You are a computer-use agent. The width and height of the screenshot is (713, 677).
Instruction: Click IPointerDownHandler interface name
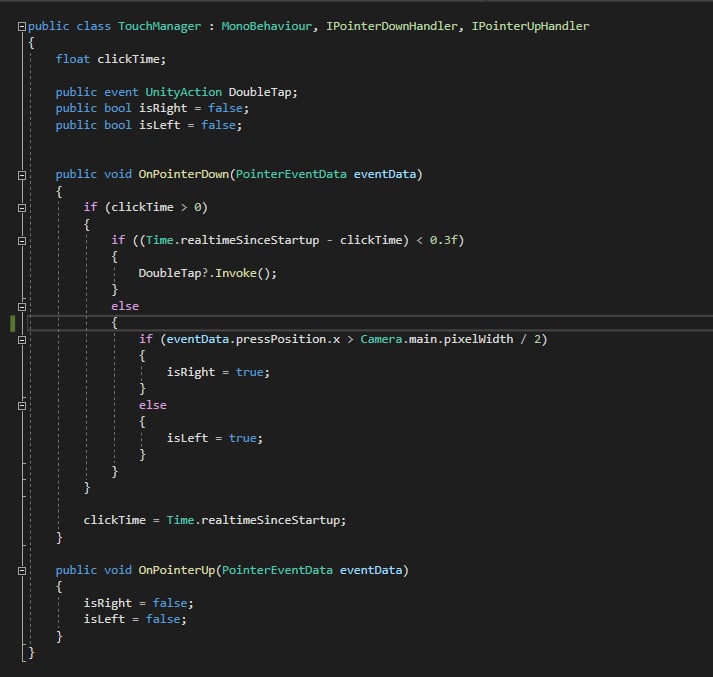392,26
